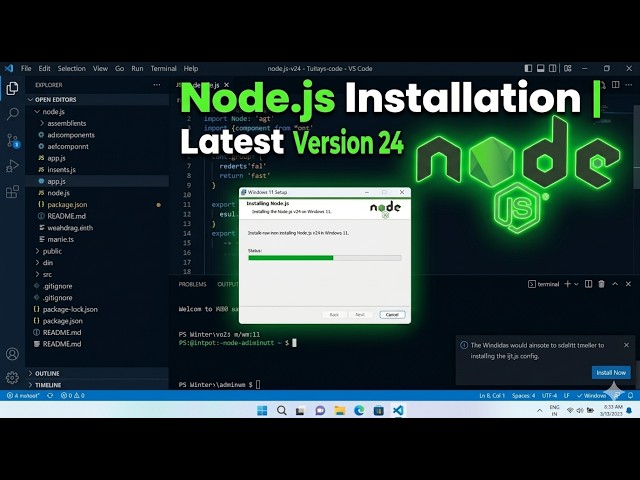Open the Explorer view in activity bar
Screen dimensions: 640x480
[12, 88]
